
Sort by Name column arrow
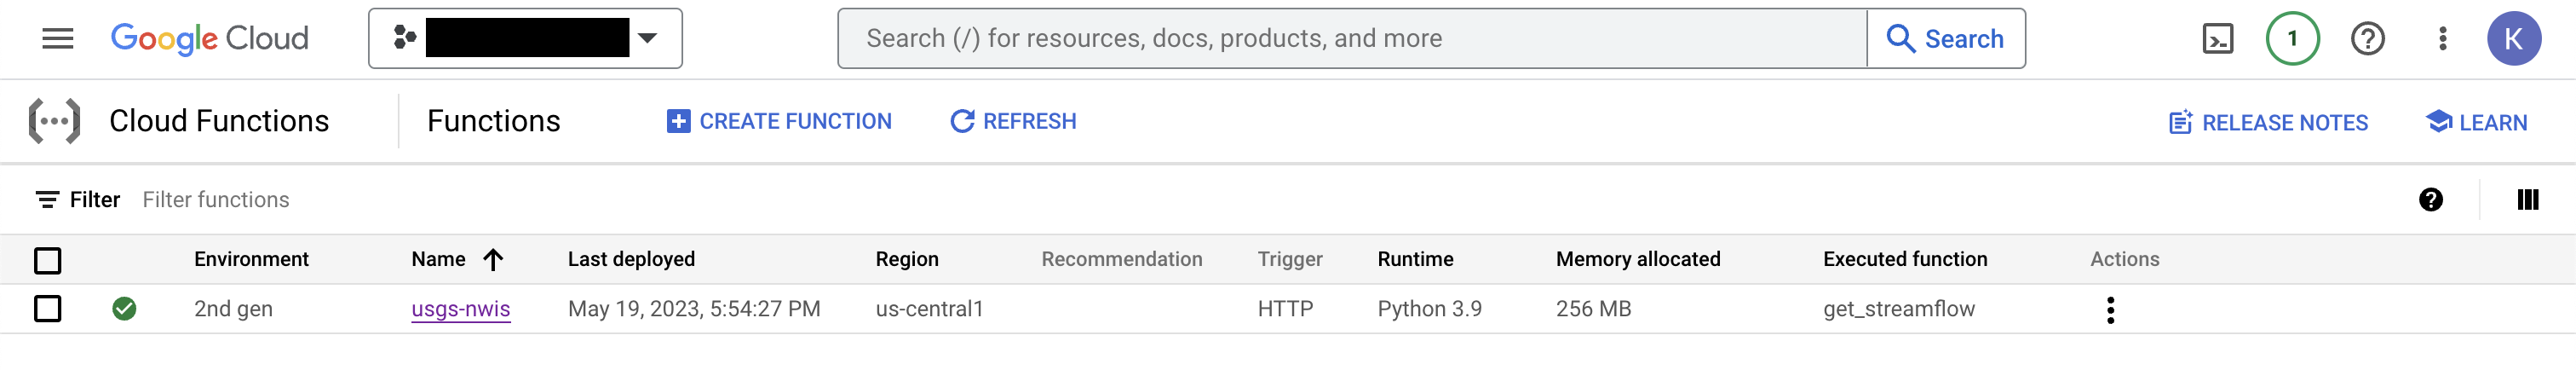click(493, 260)
